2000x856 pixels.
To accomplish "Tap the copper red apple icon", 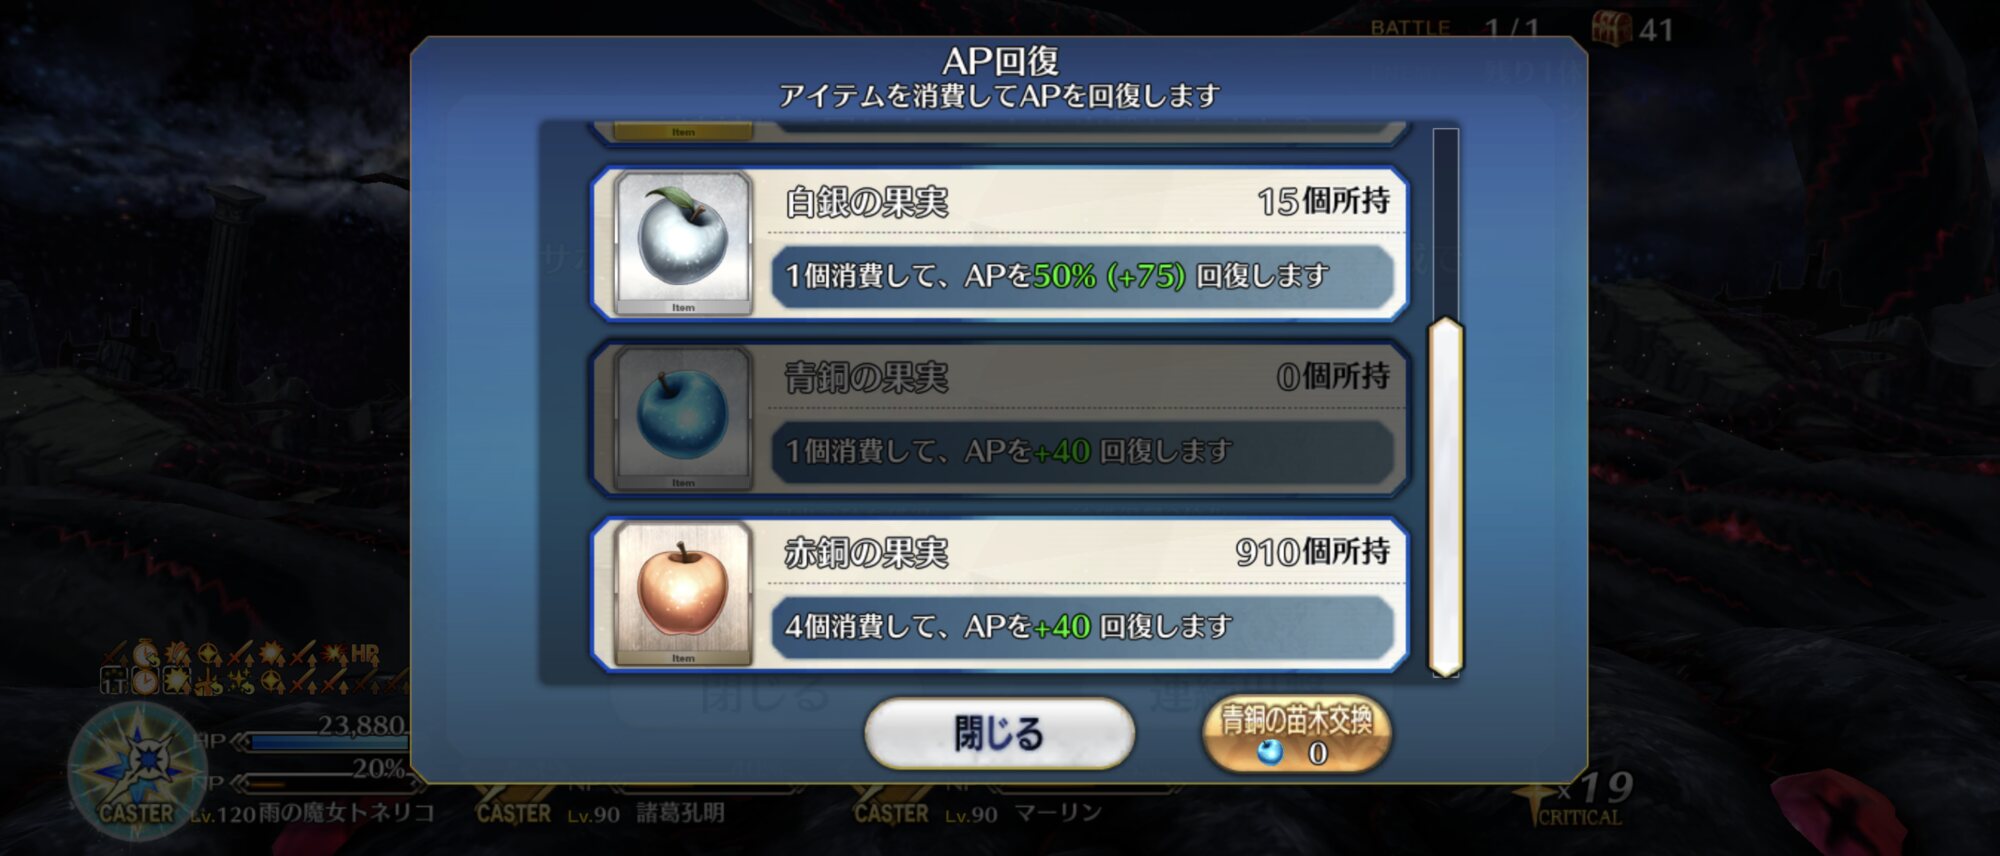I will (x=683, y=593).
